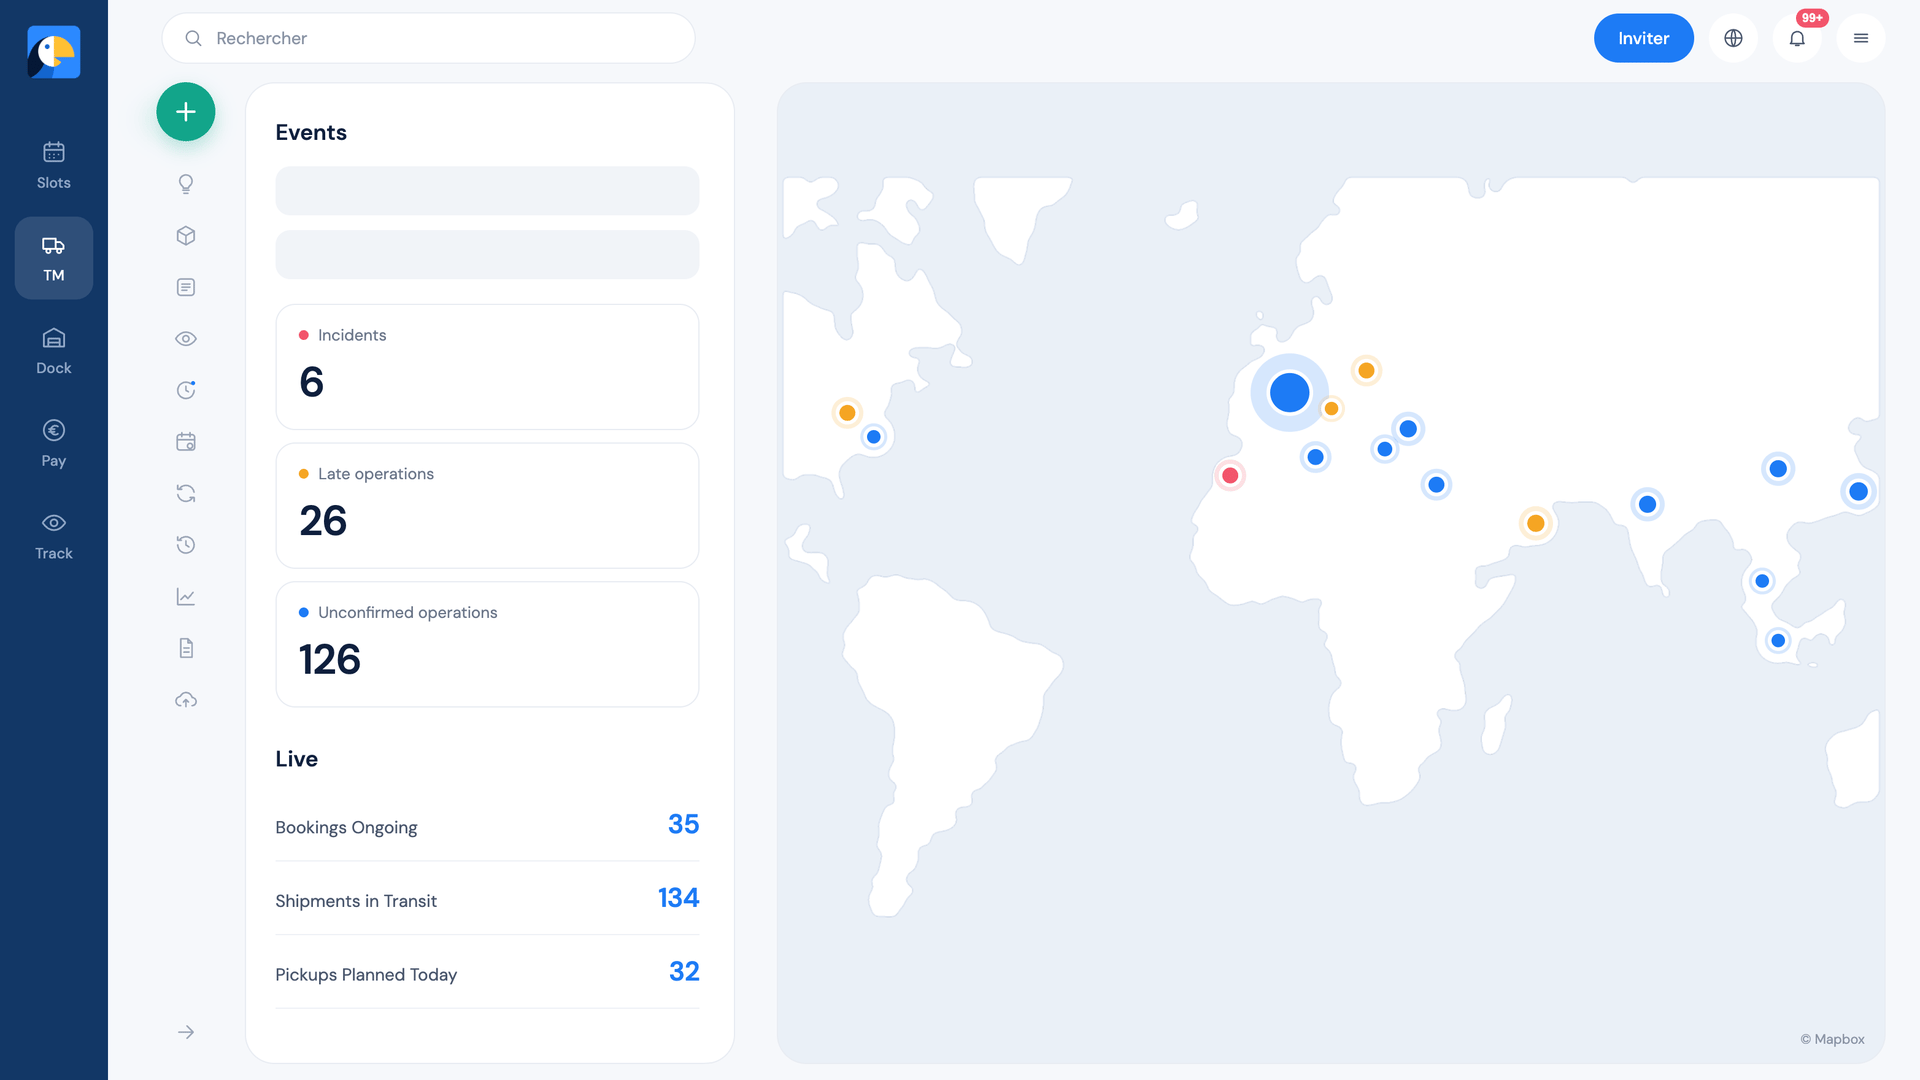The image size is (1920, 1080).
Task: Open the Unconfirmed operations card
Action: point(487,644)
